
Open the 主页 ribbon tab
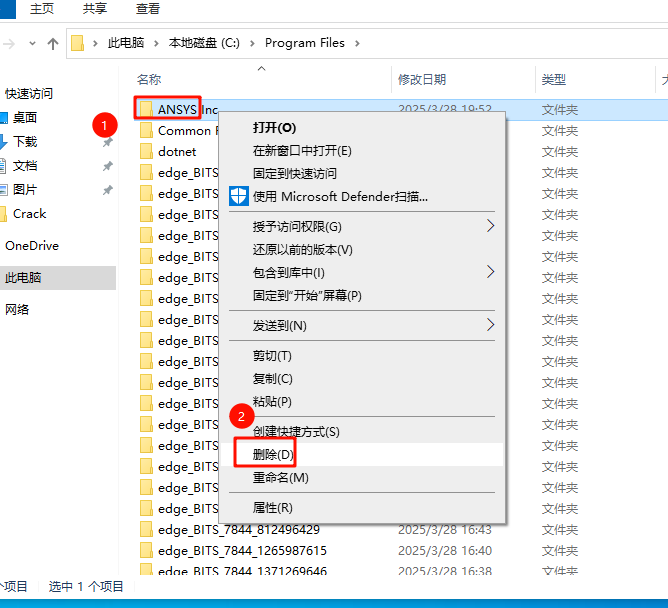point(42,9)
